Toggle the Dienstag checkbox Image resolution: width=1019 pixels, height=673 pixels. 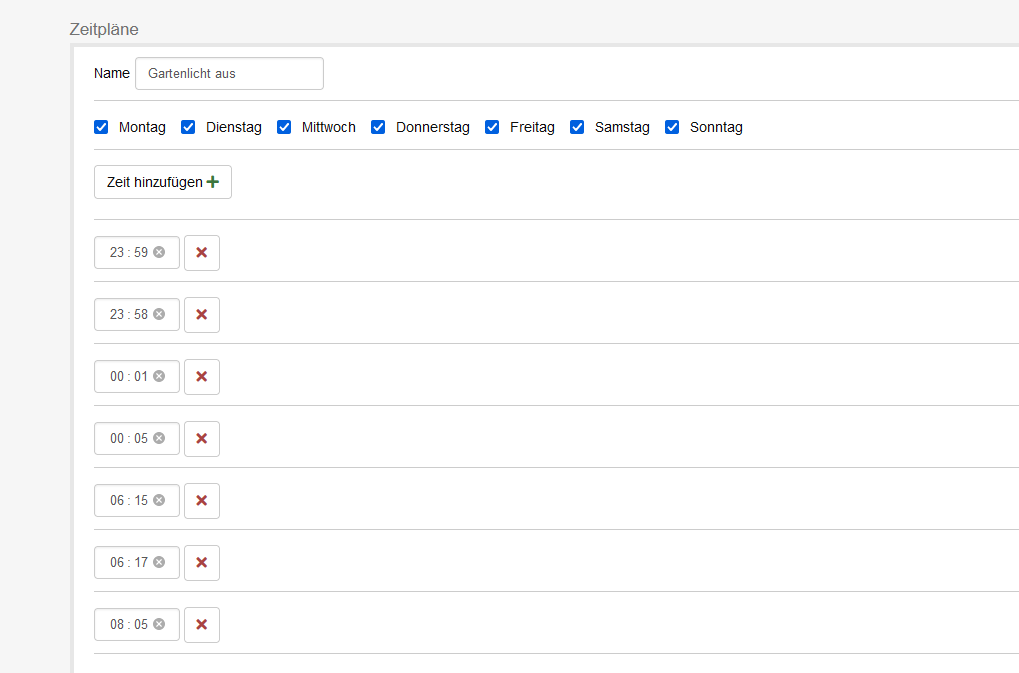click(188, 127)
